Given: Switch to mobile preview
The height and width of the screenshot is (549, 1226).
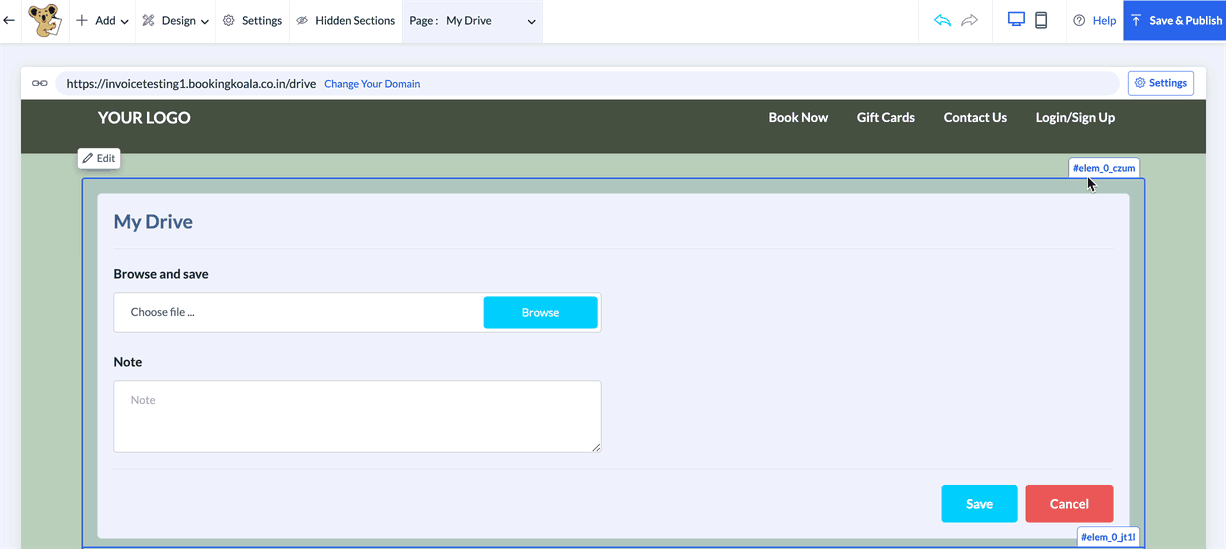Looking at the screenshot, I should pos(1041,20).
